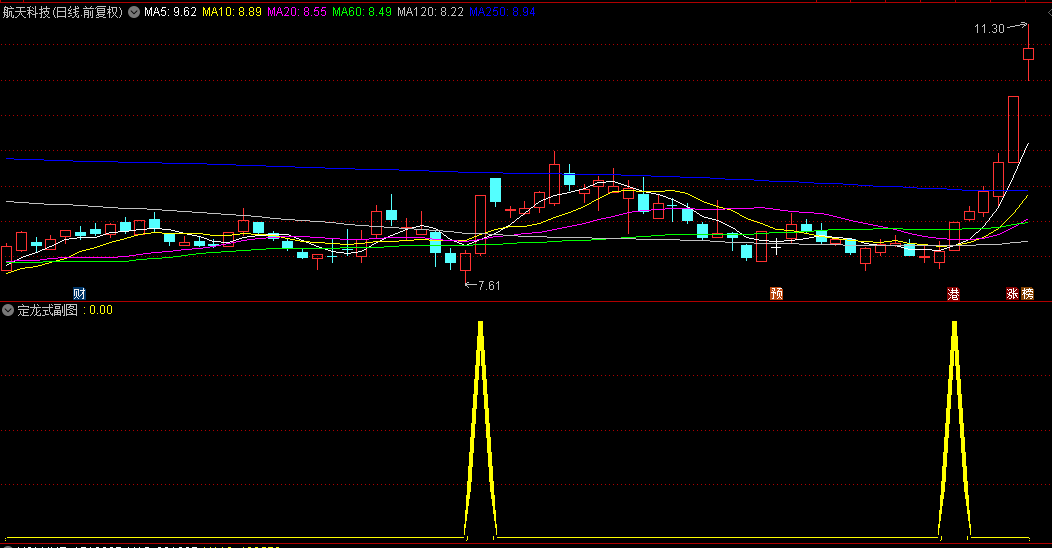Click the 0.00 indicator value
The width and height of the screenshot is (1052, 548).
(101, 310)
